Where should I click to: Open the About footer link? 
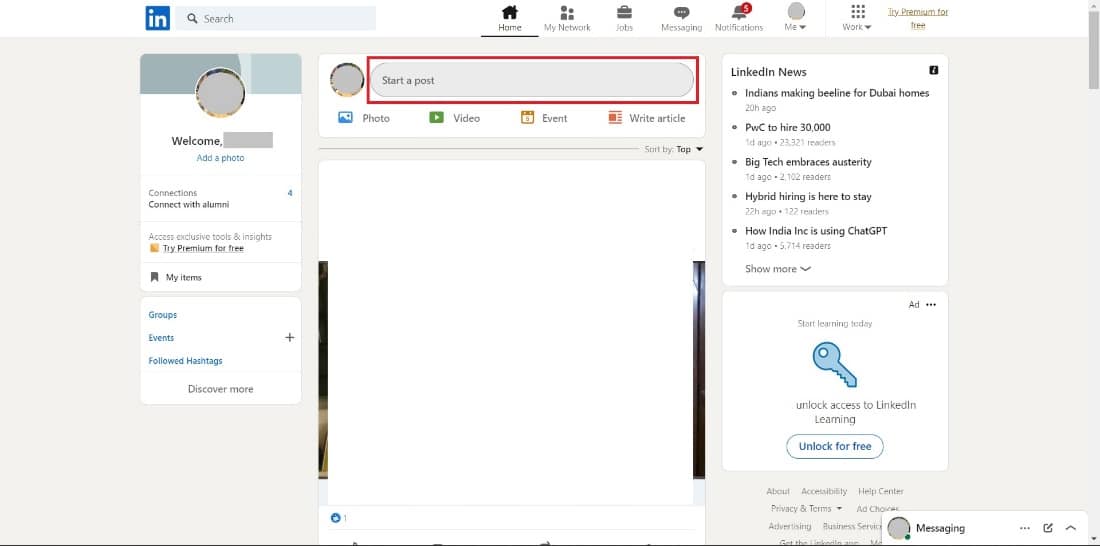click(x=778, y=491)
